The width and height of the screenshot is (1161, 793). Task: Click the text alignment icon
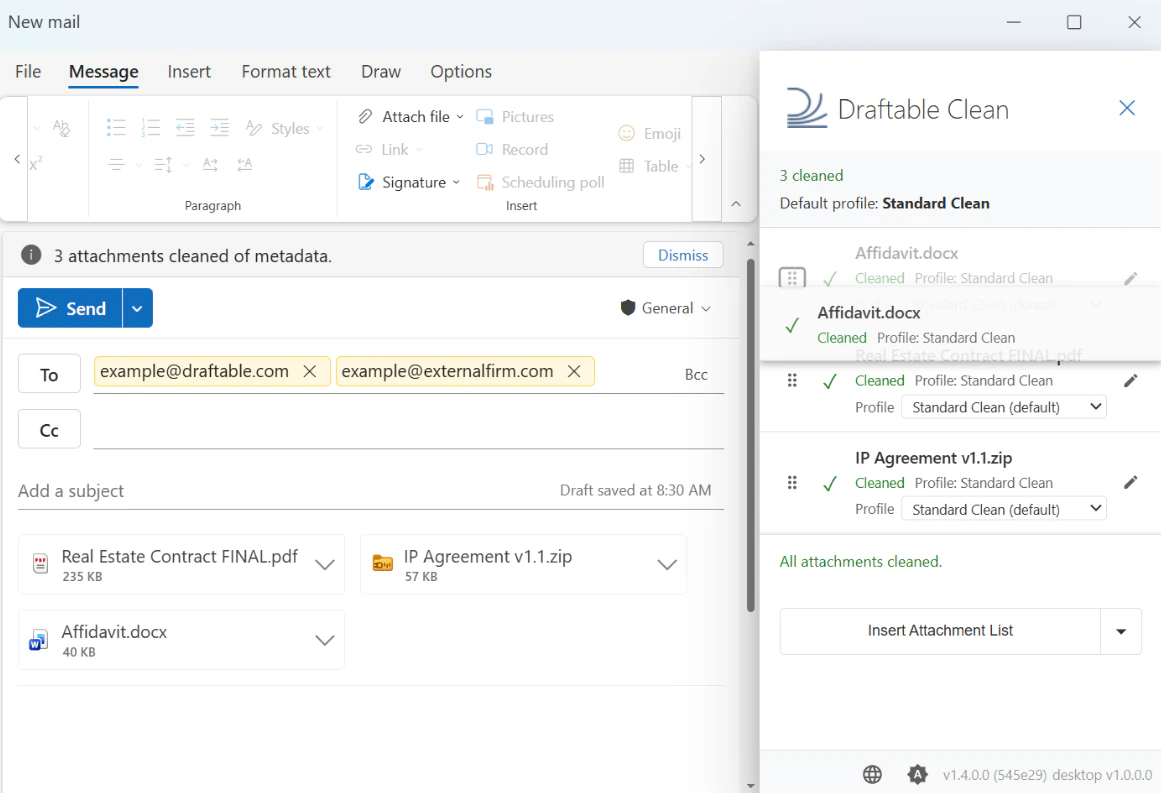click(x=116, y=164)
